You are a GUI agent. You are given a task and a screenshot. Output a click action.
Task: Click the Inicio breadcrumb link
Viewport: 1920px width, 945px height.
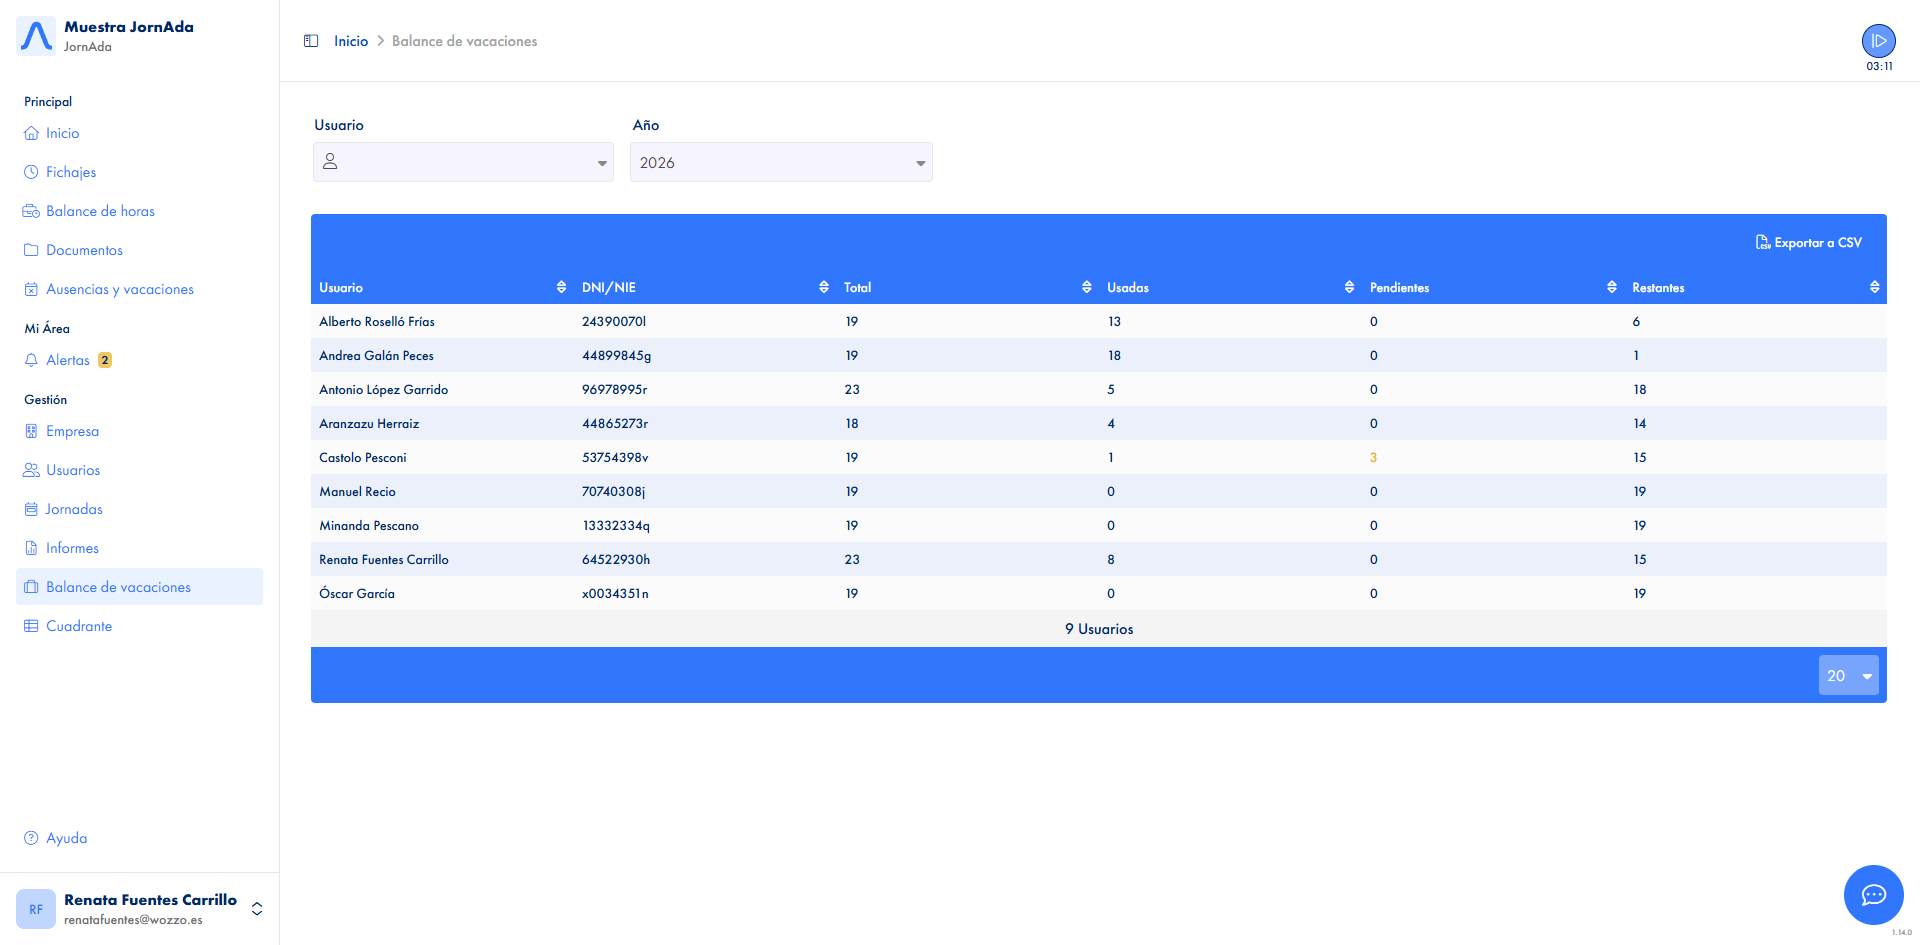pos(351,41)
